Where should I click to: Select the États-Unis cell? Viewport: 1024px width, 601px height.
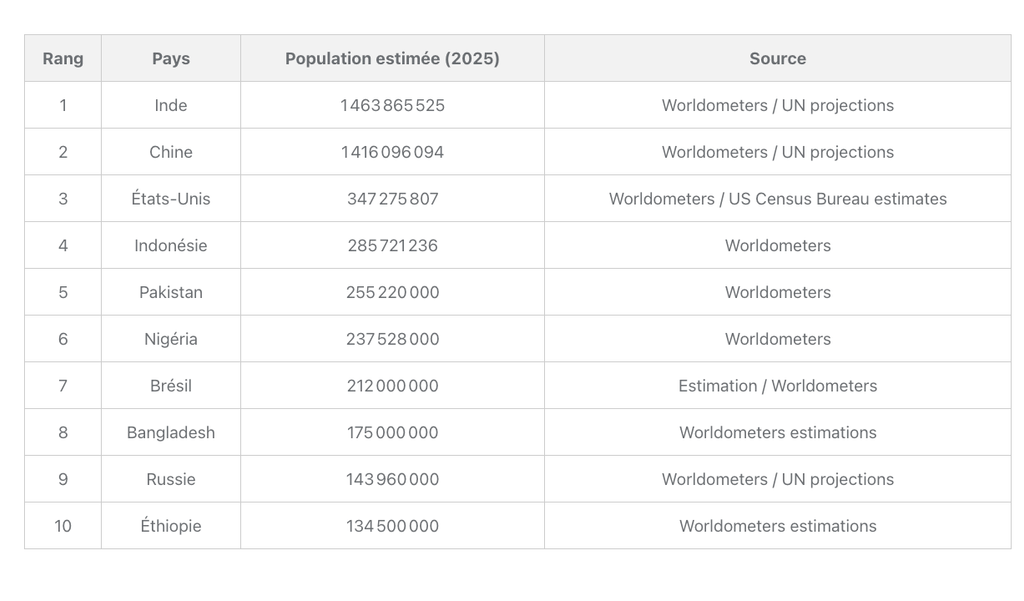[x=170, y=199]
